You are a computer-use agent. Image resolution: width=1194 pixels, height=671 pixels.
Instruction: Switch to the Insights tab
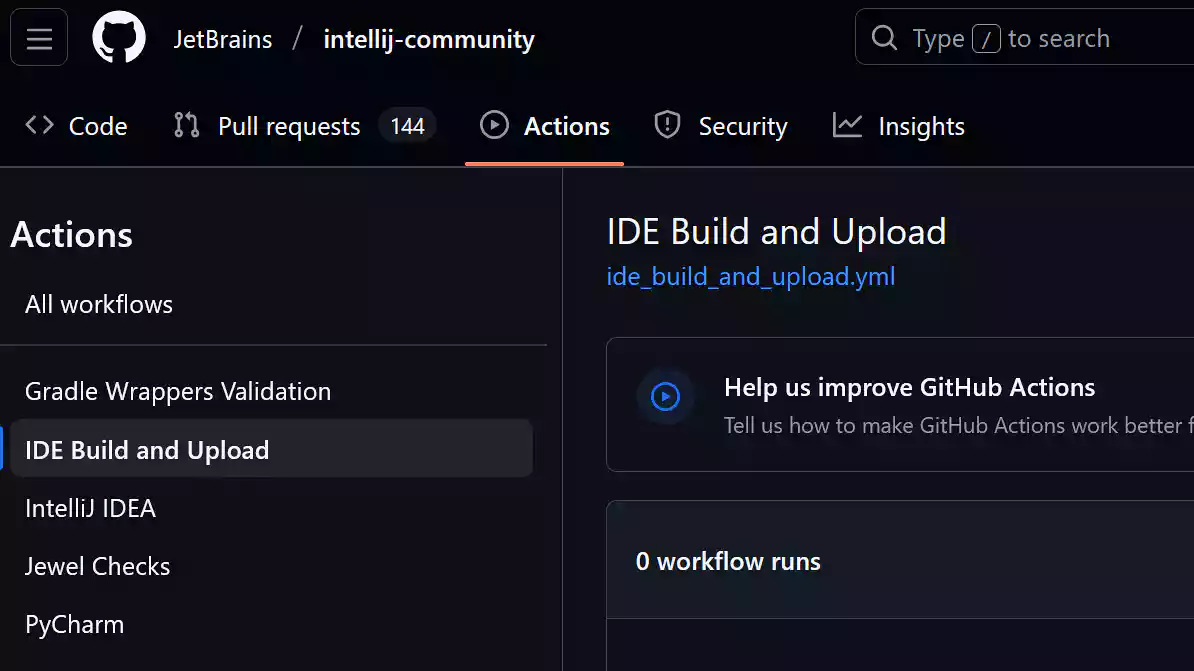[920, 127]
